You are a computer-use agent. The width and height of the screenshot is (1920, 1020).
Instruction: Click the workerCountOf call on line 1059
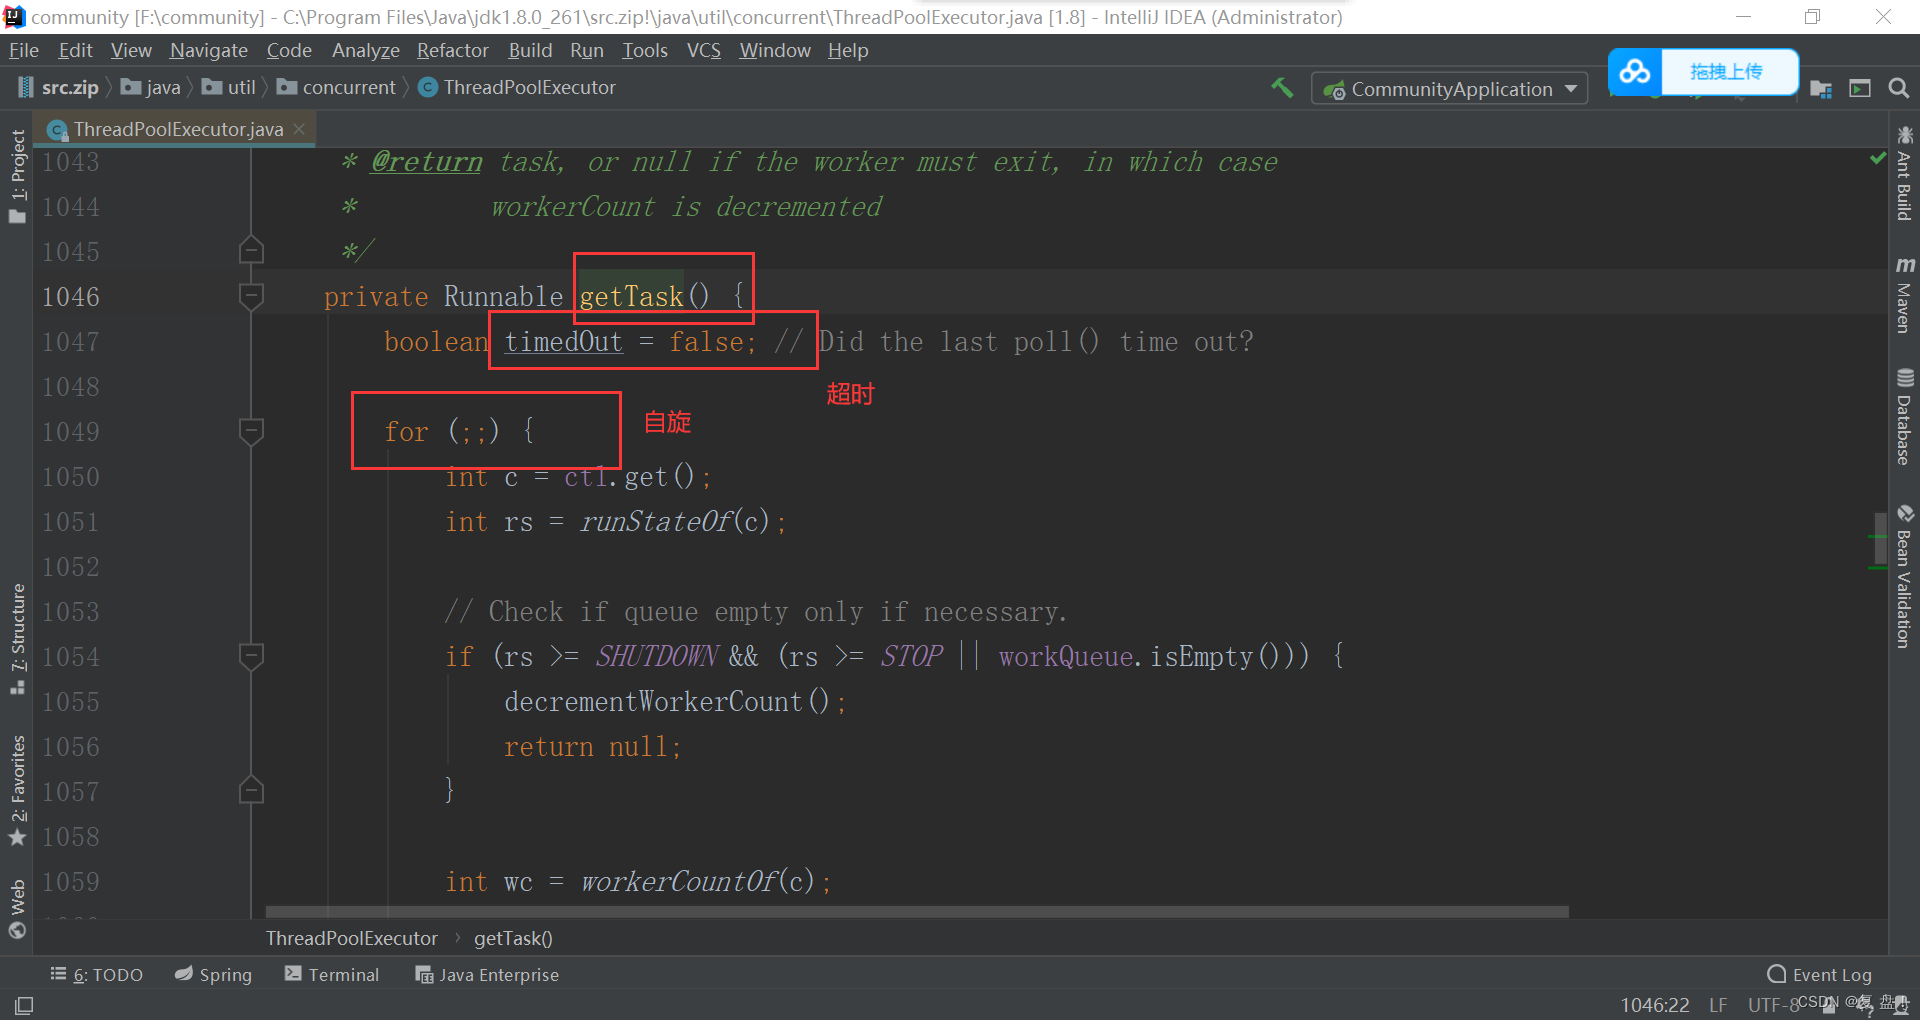click(679, 881)
